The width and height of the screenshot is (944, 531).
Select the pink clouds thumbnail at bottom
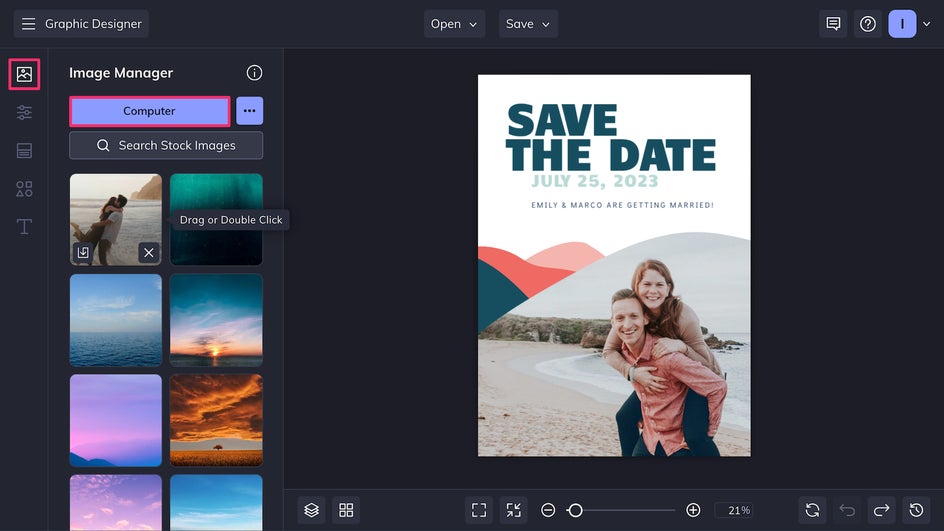116,503
